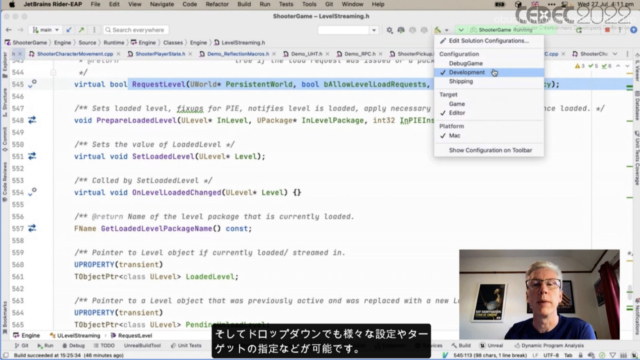Open the Run tool window

(45, 346)
